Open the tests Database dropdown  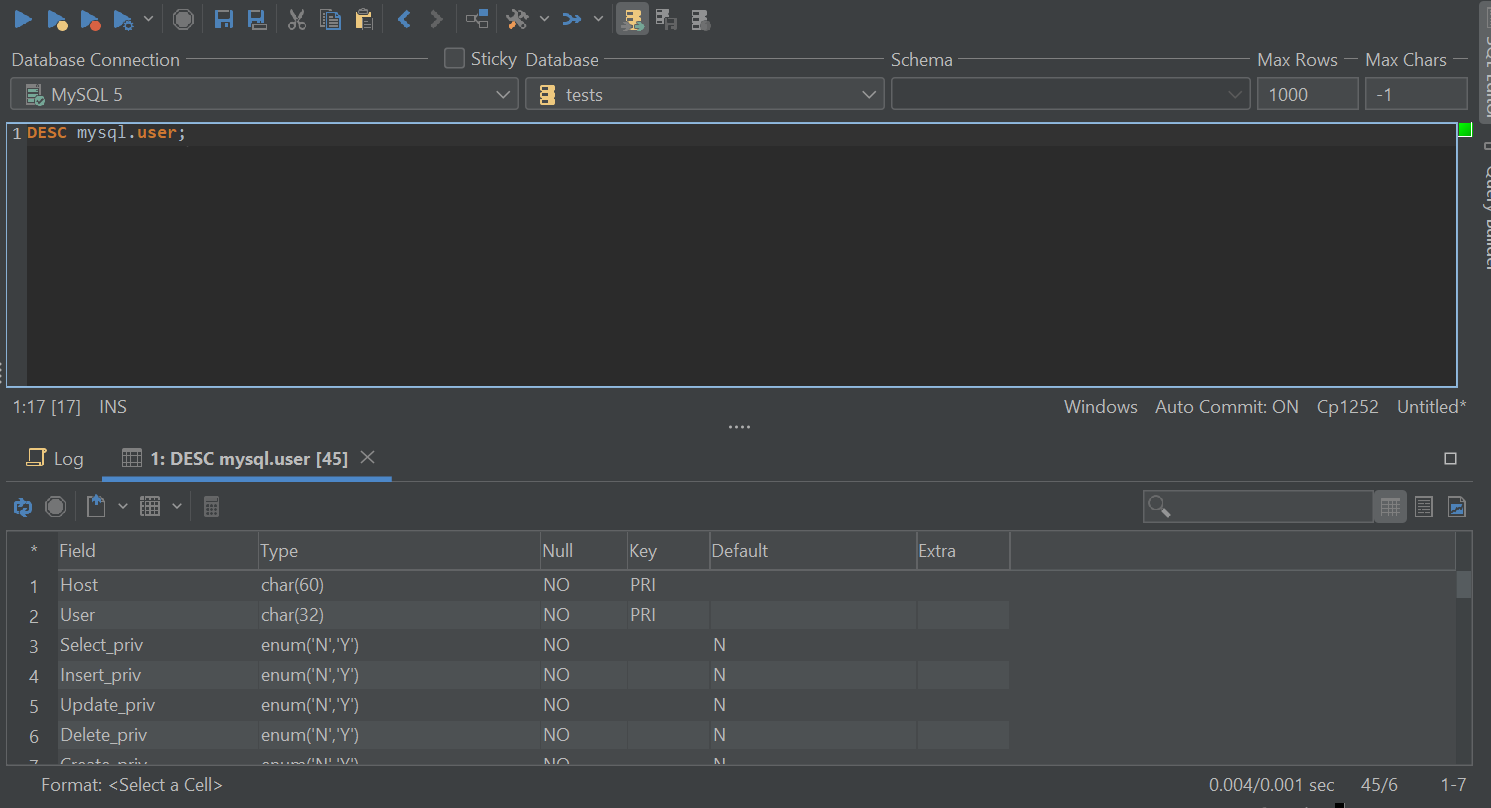(868, 93)
